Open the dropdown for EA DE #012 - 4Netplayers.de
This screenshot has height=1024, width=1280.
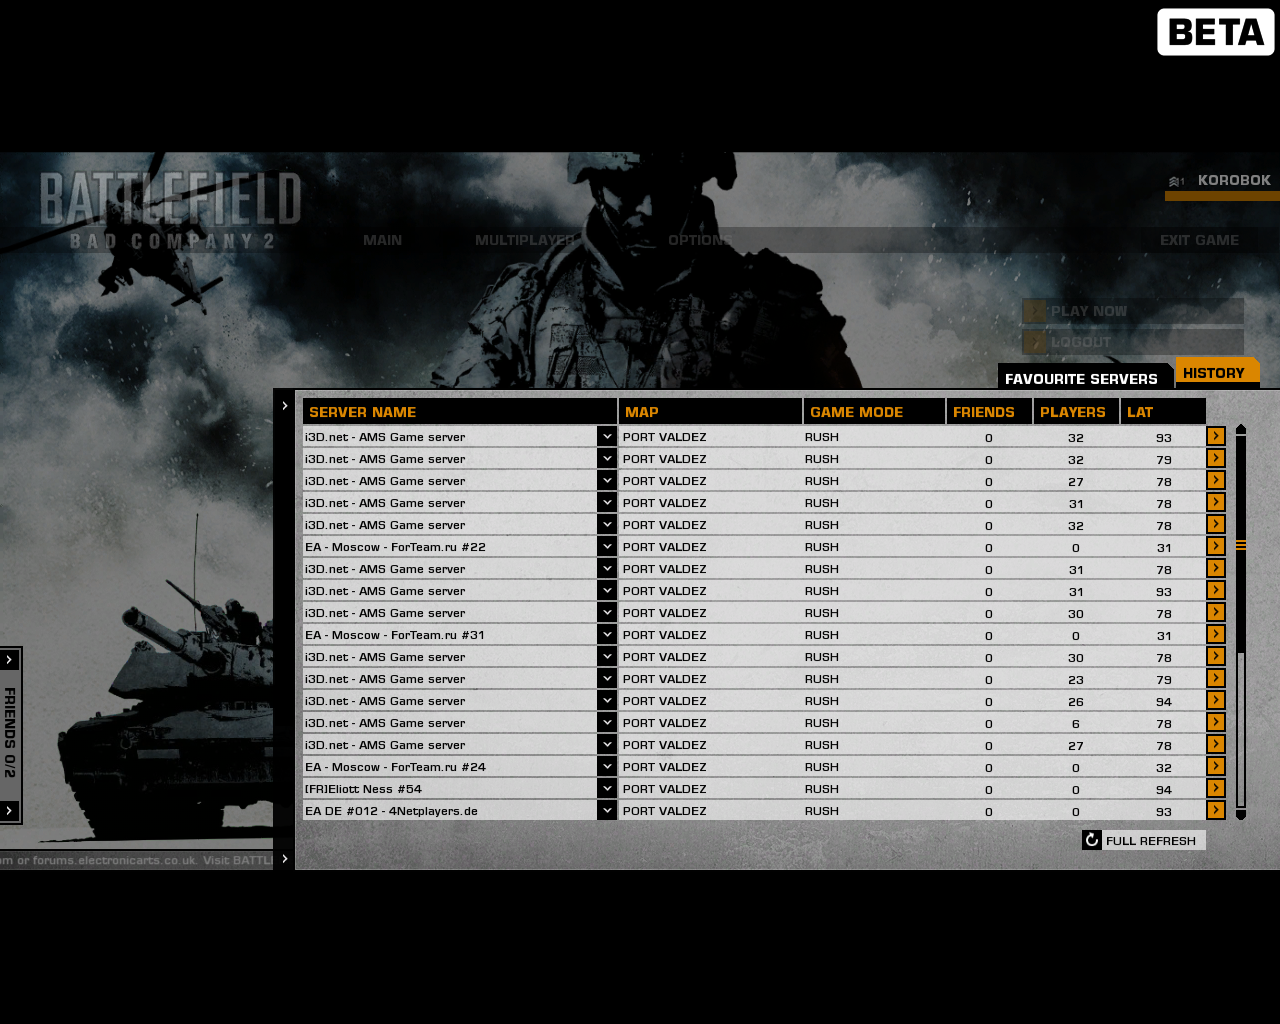point(607,810)
